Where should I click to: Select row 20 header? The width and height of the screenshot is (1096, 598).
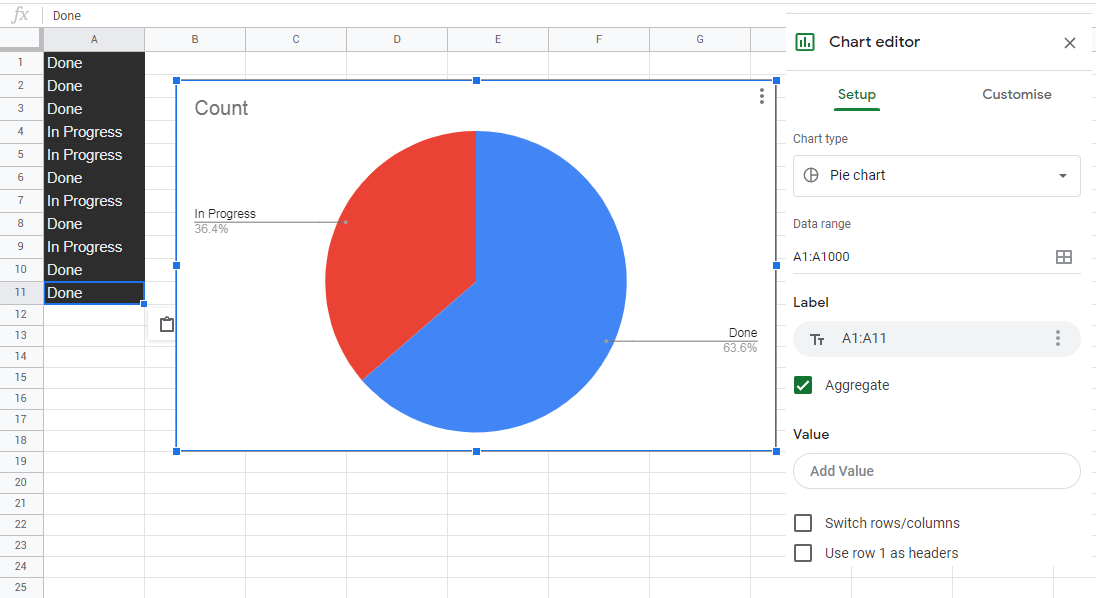click(x=21, y=482)
